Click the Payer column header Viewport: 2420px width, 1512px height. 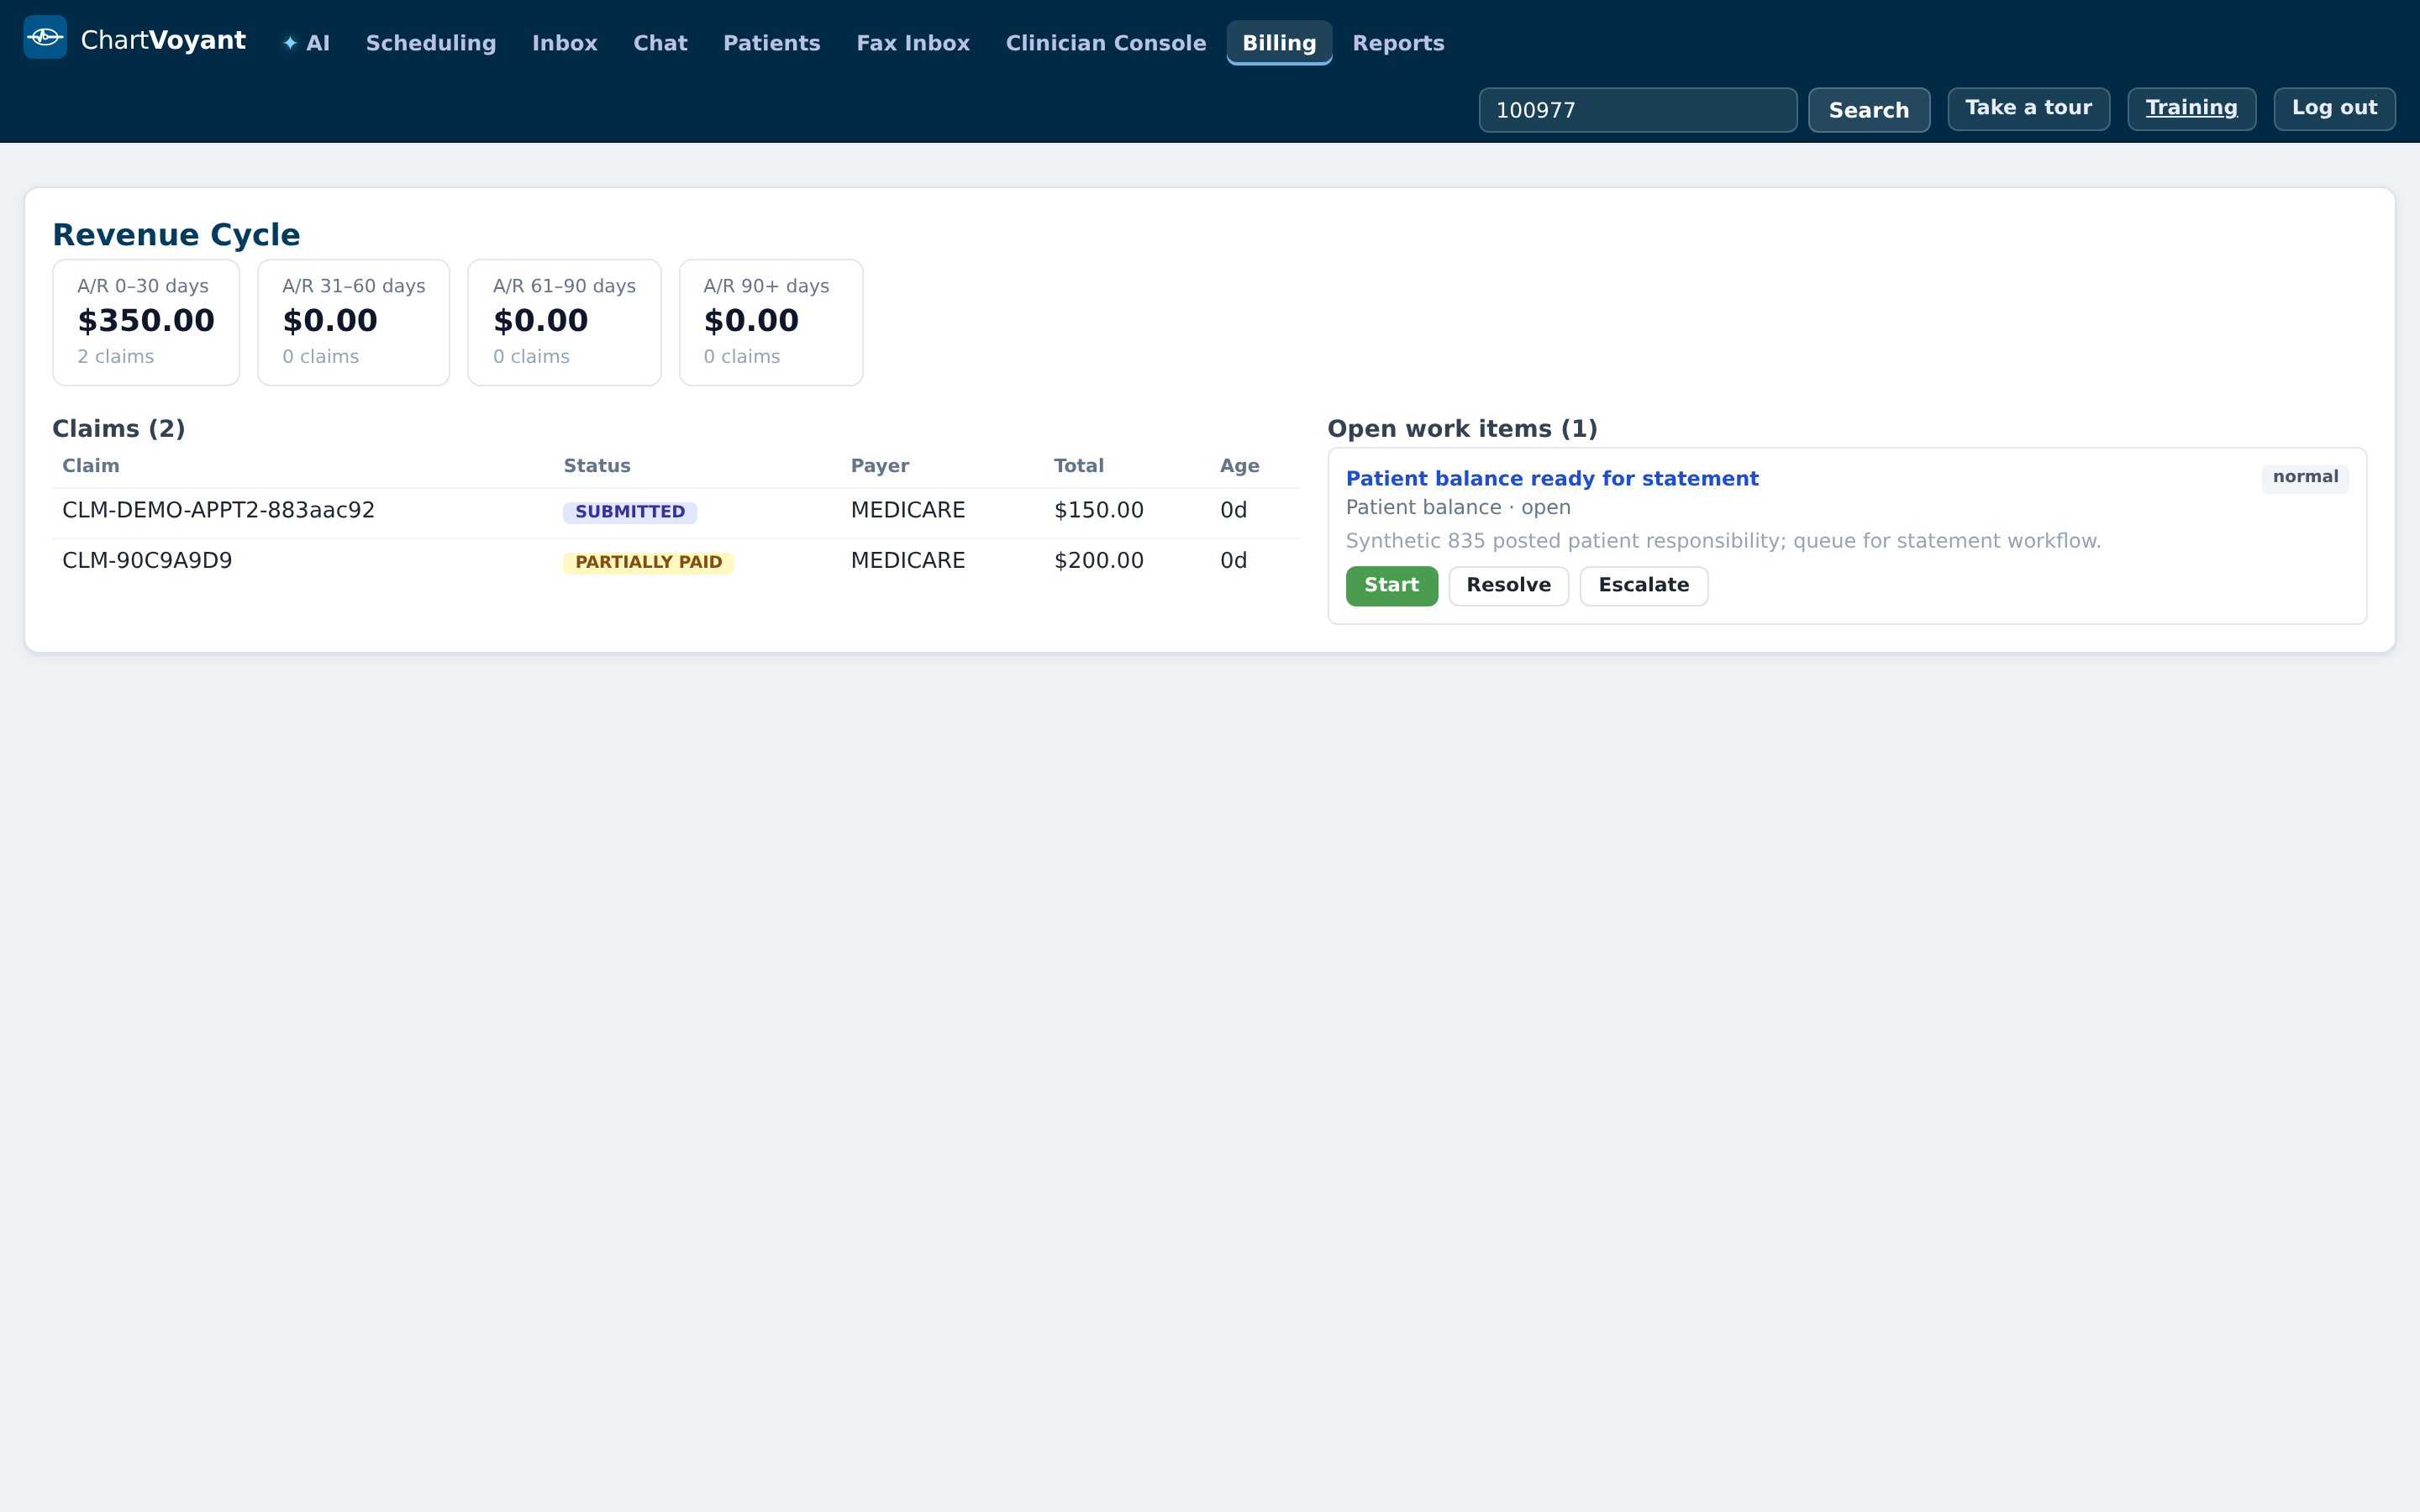[880, 466]
